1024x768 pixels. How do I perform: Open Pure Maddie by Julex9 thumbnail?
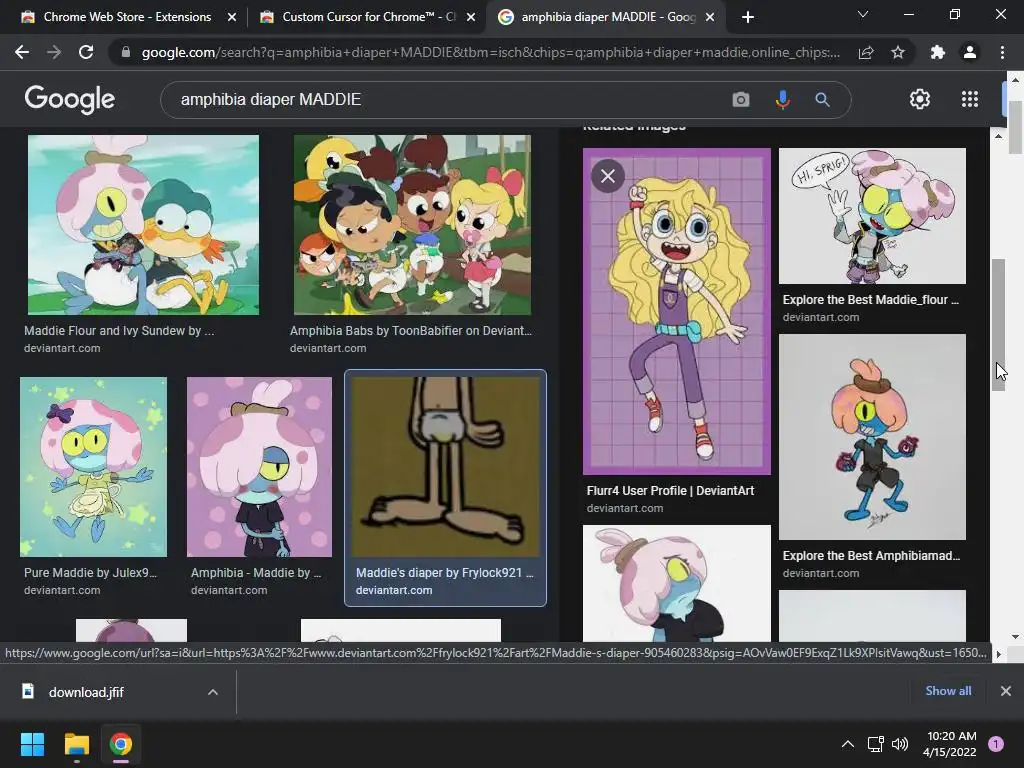click(x=93, y=467)
